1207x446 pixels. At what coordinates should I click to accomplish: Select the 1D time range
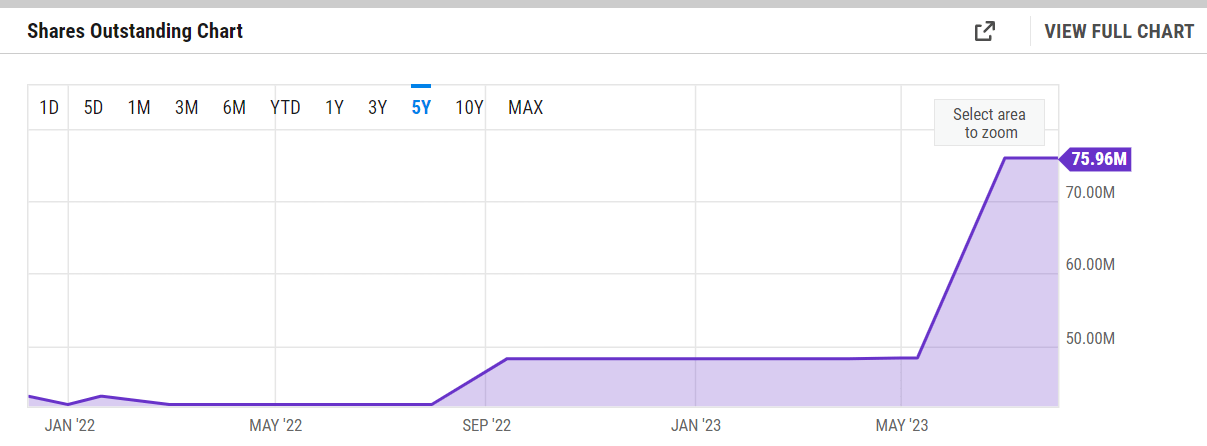pos(49,107)
